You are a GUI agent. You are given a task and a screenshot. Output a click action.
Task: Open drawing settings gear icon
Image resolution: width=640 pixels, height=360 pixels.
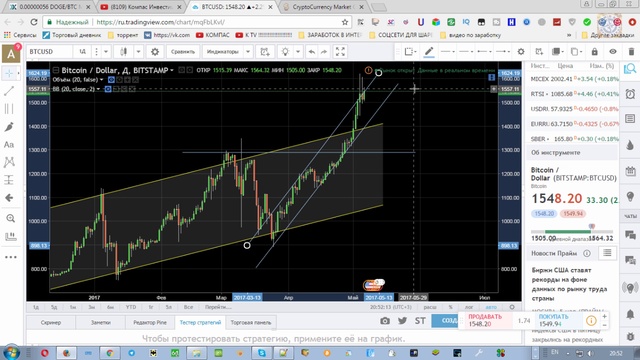[521, 51]
